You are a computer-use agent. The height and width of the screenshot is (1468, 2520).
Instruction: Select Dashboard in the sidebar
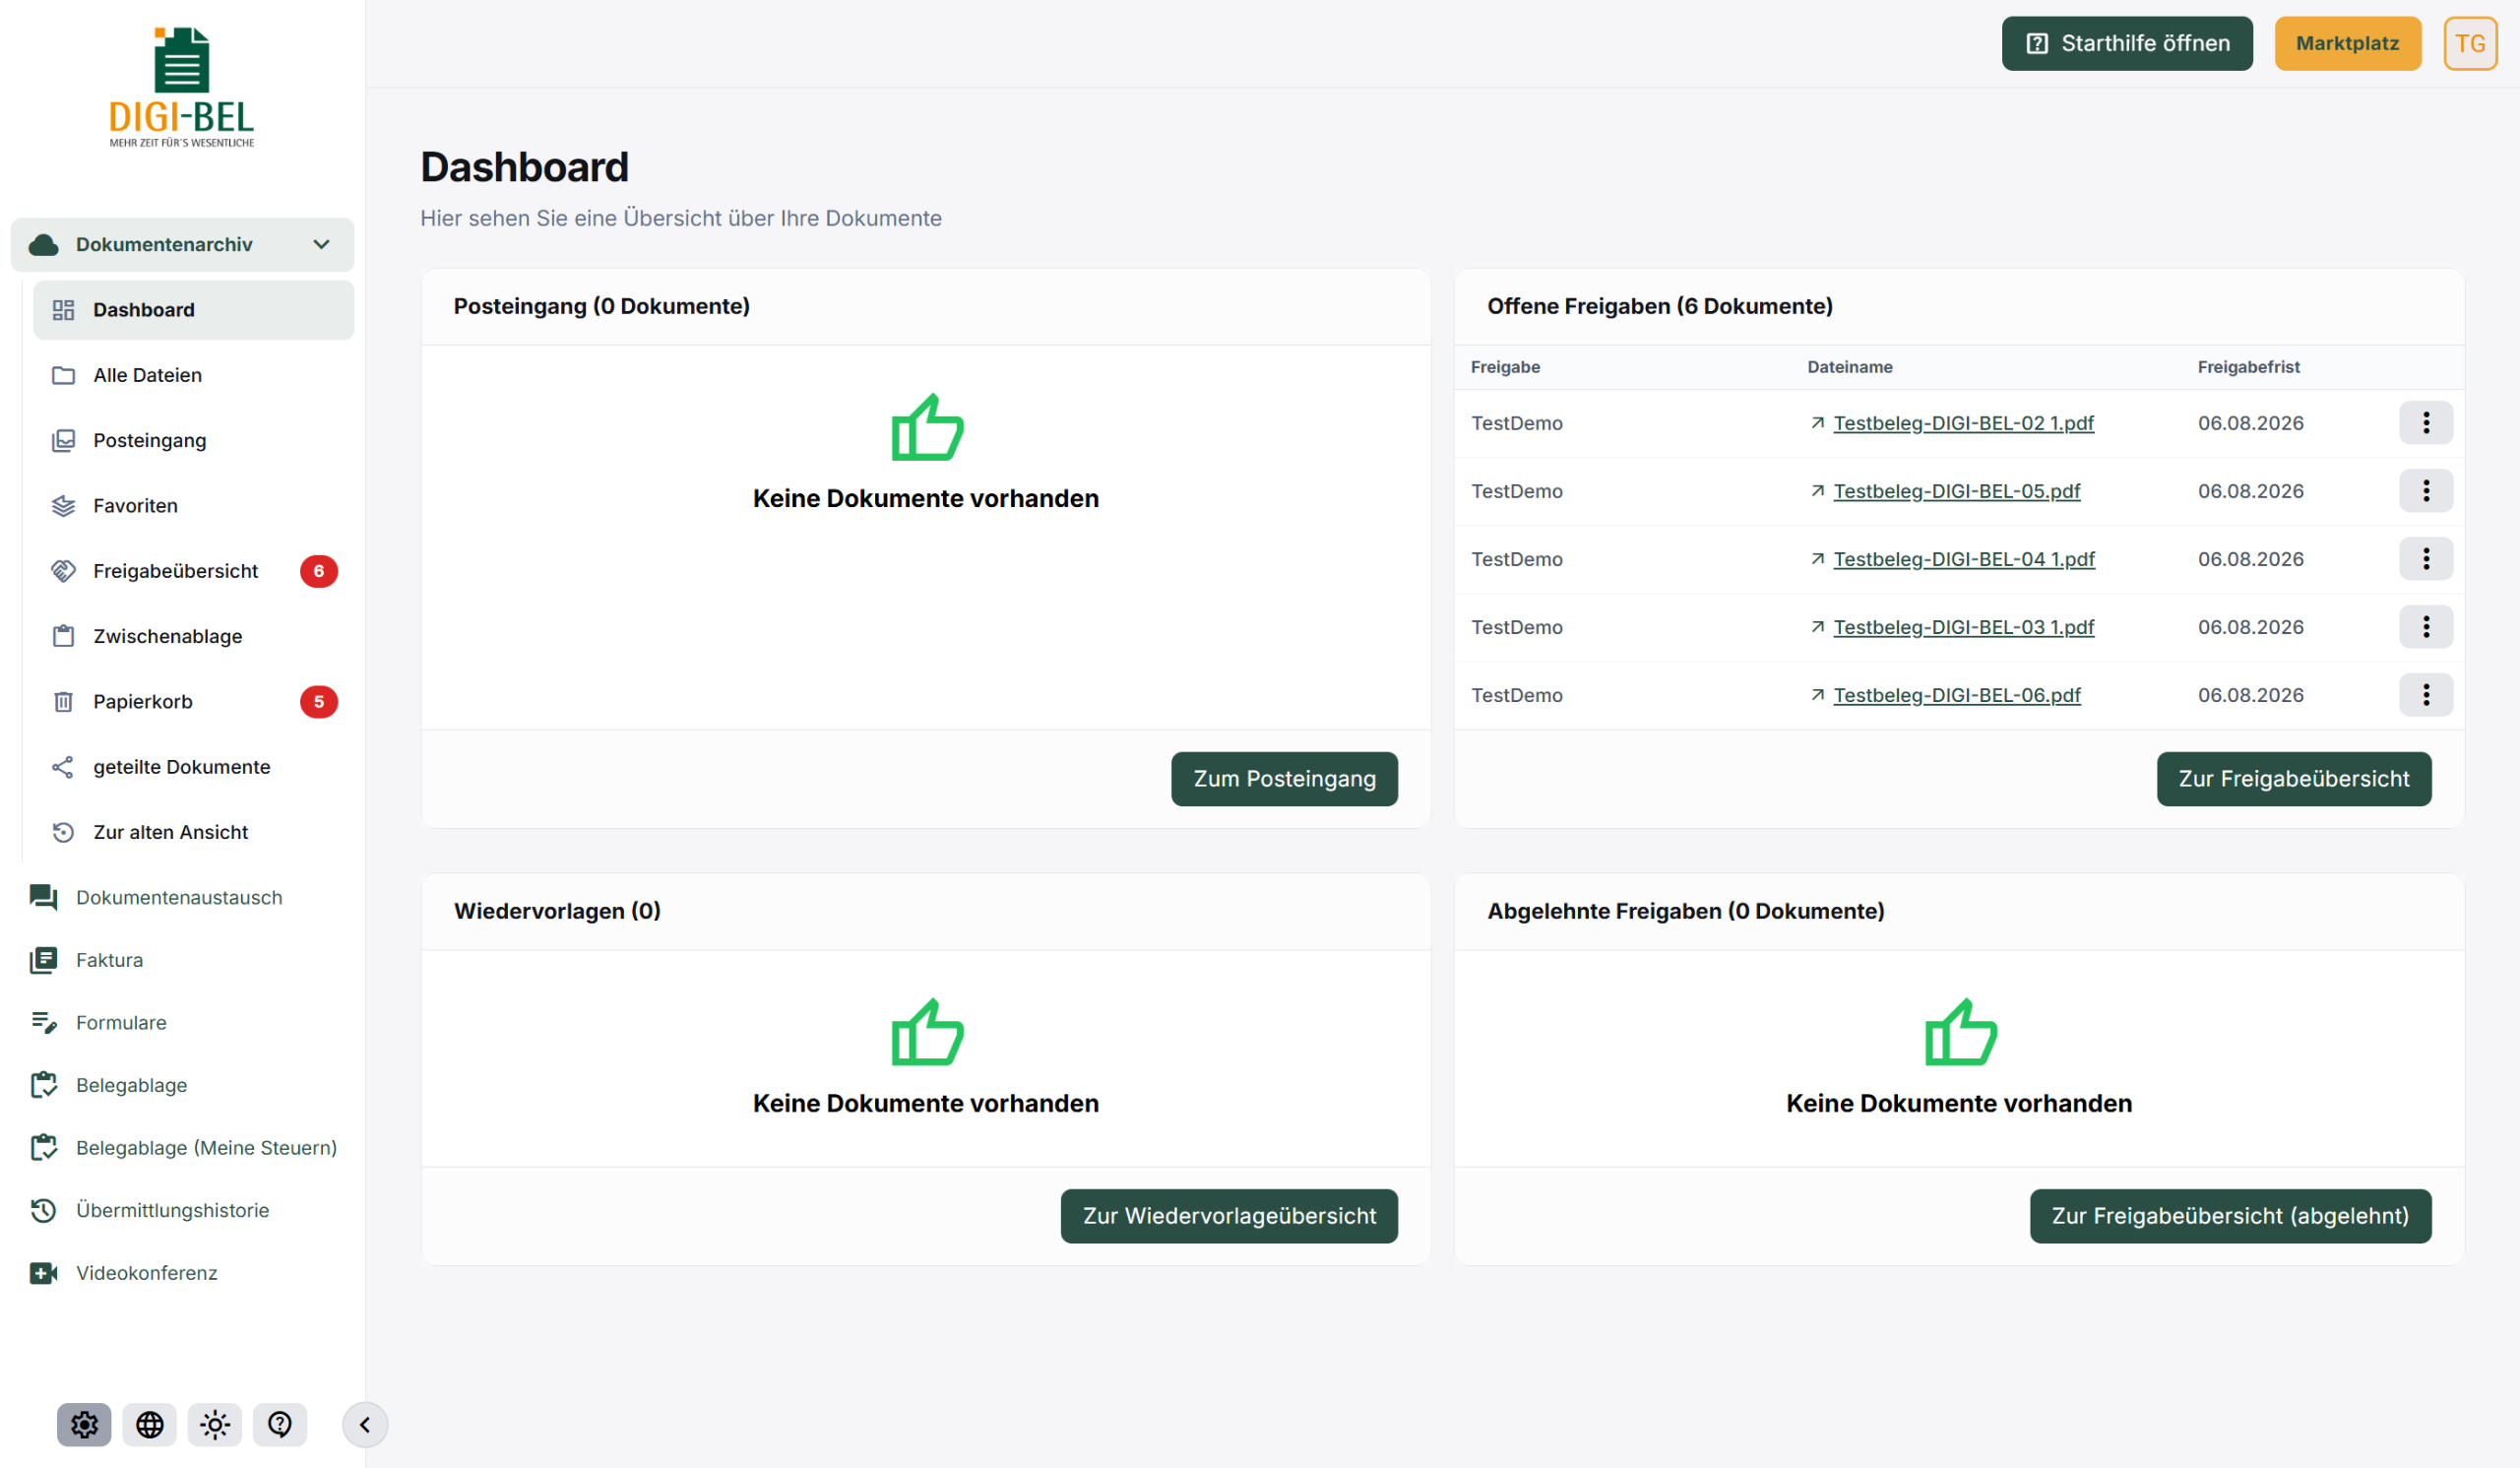(x=193, y=310)
